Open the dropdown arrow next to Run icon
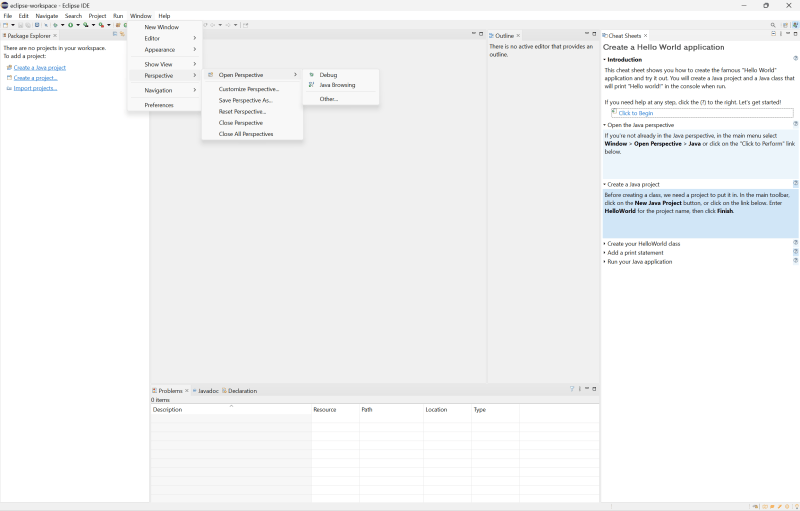The height and width of the screenshot is (511, 800). tap(78, 25)
